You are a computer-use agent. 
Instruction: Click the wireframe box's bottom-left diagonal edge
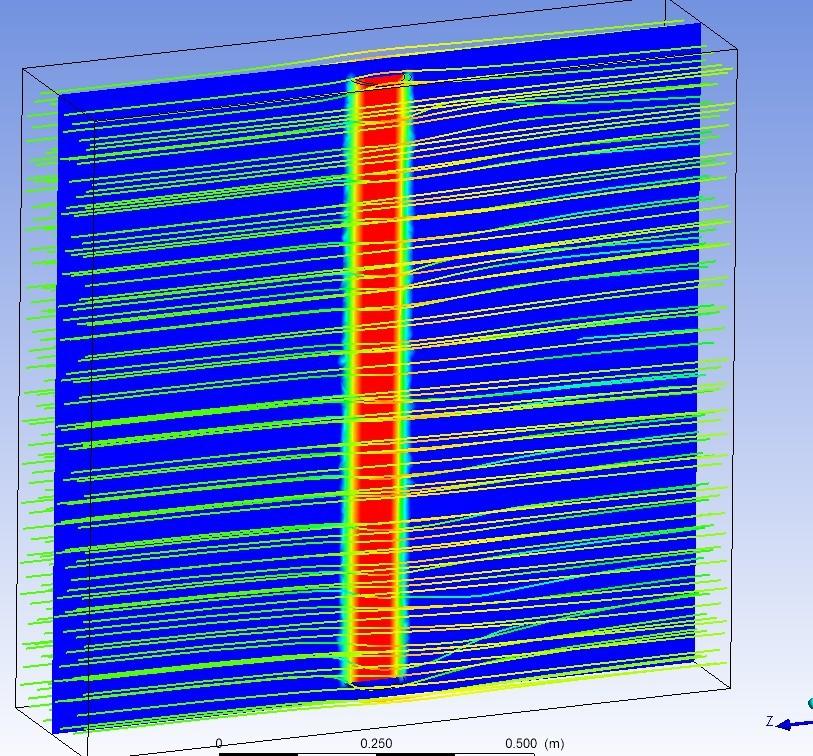click(47, 731)
